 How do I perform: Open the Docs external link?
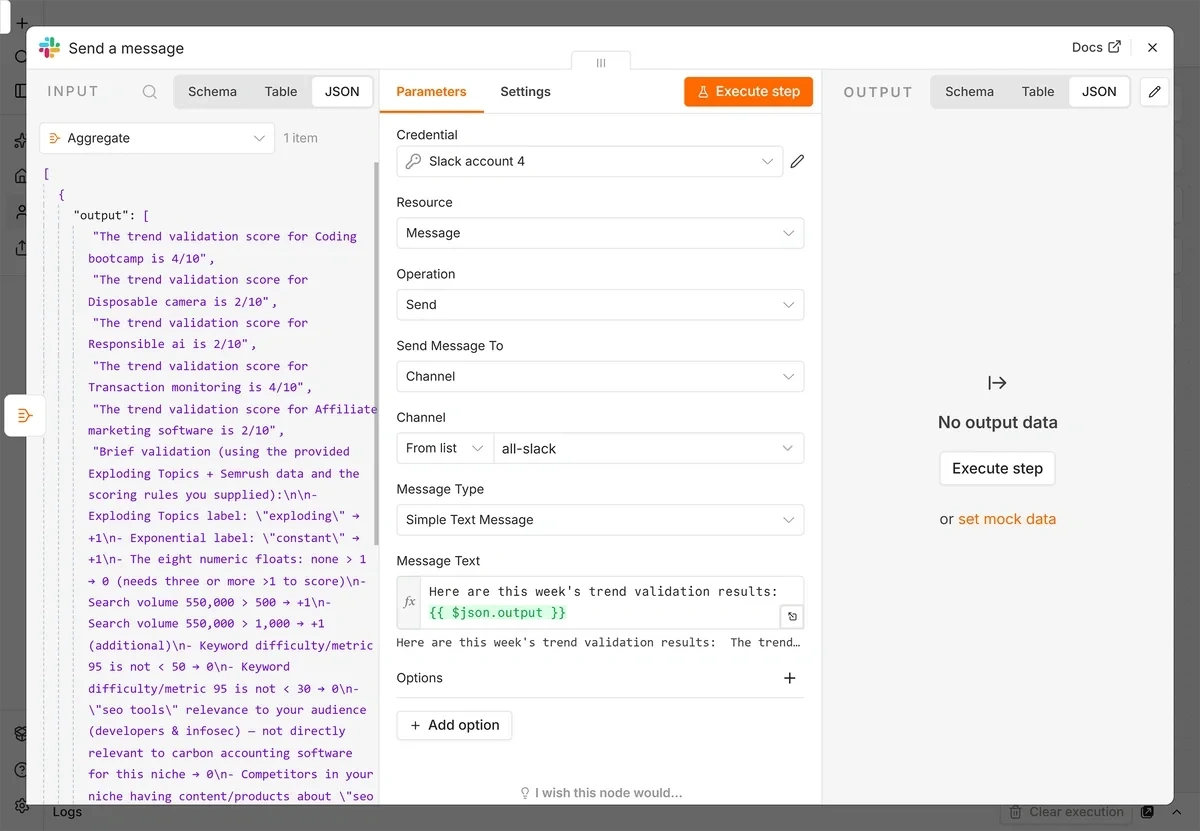pyautogui.click(x=1096, y=47)
